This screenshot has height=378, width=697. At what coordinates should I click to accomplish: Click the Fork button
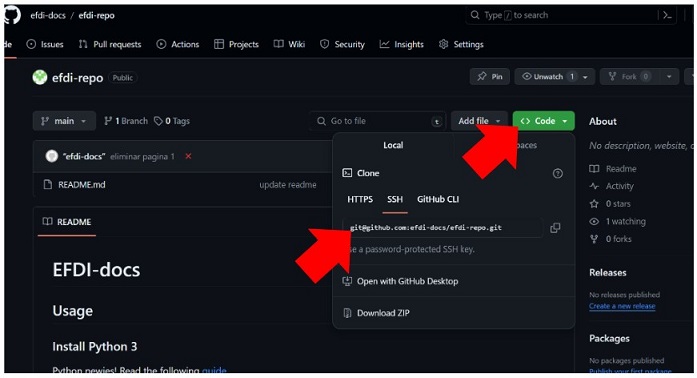[629, 77]
